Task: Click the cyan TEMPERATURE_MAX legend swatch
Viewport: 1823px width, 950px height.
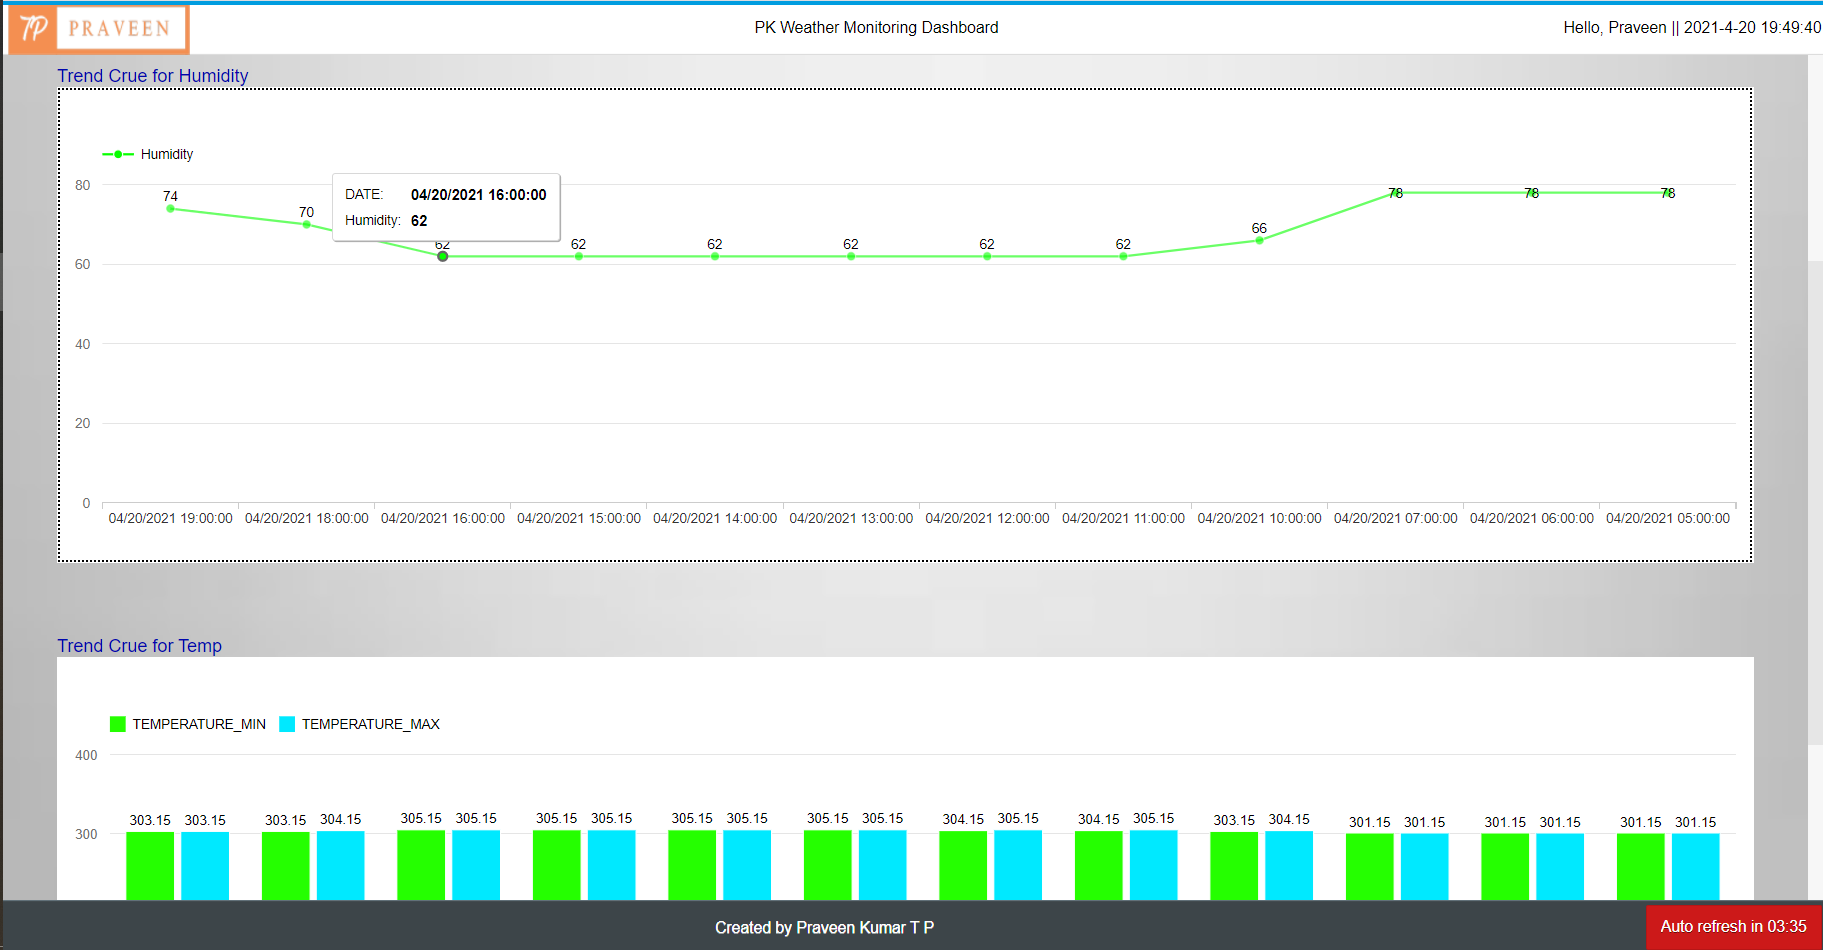Action: tap(288, 724)
